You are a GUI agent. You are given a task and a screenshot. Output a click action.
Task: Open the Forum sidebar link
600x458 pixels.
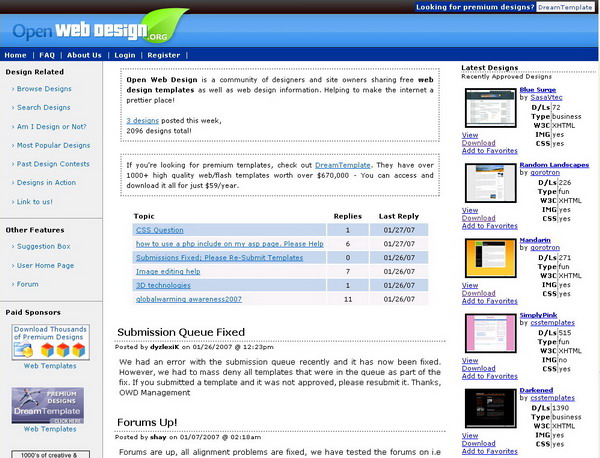pos(28,284)
